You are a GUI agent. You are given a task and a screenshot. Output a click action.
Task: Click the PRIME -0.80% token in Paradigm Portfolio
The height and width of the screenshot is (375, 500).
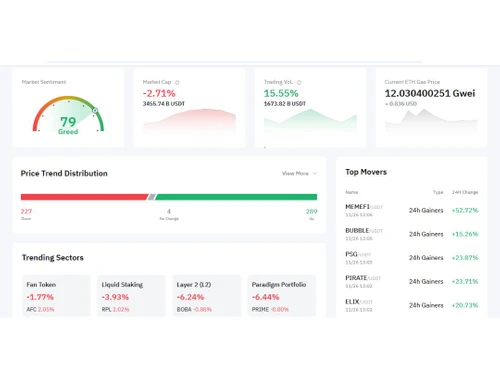pos(270,309)
